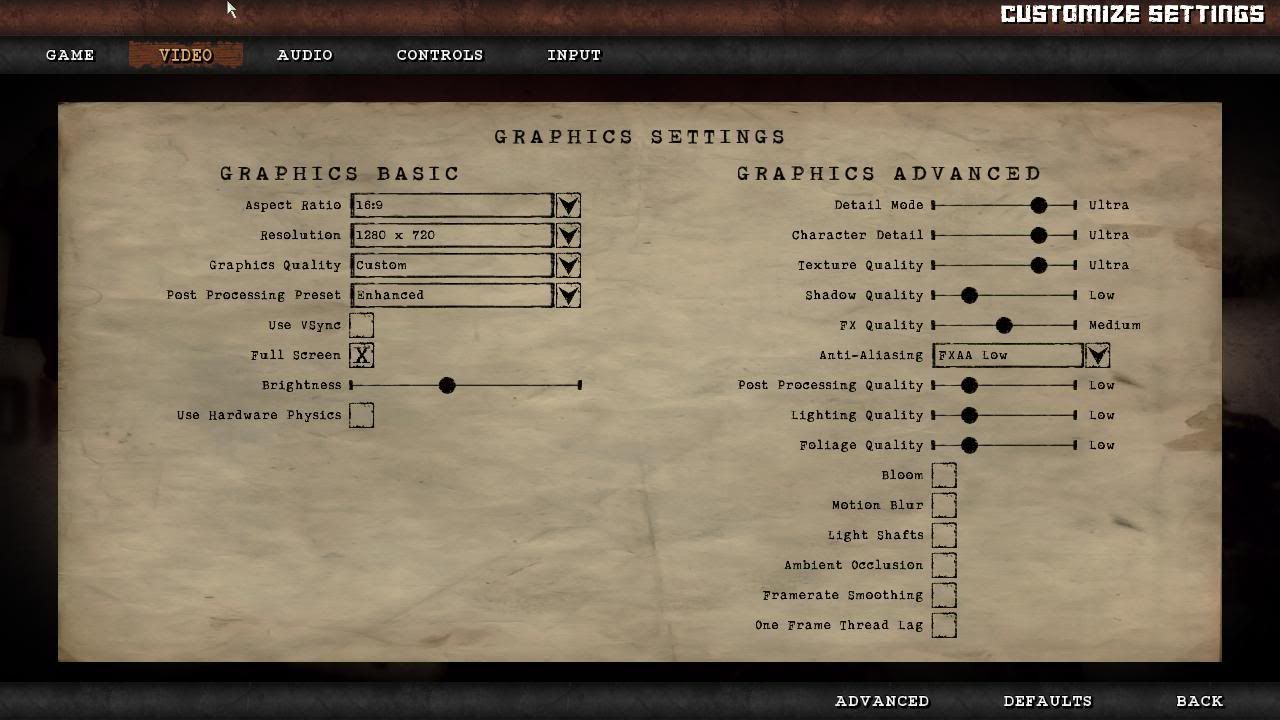Check the Framerate Smoothing box
Screen dimensions: 1280x720
pyautogui.click(x=943, y=595)
